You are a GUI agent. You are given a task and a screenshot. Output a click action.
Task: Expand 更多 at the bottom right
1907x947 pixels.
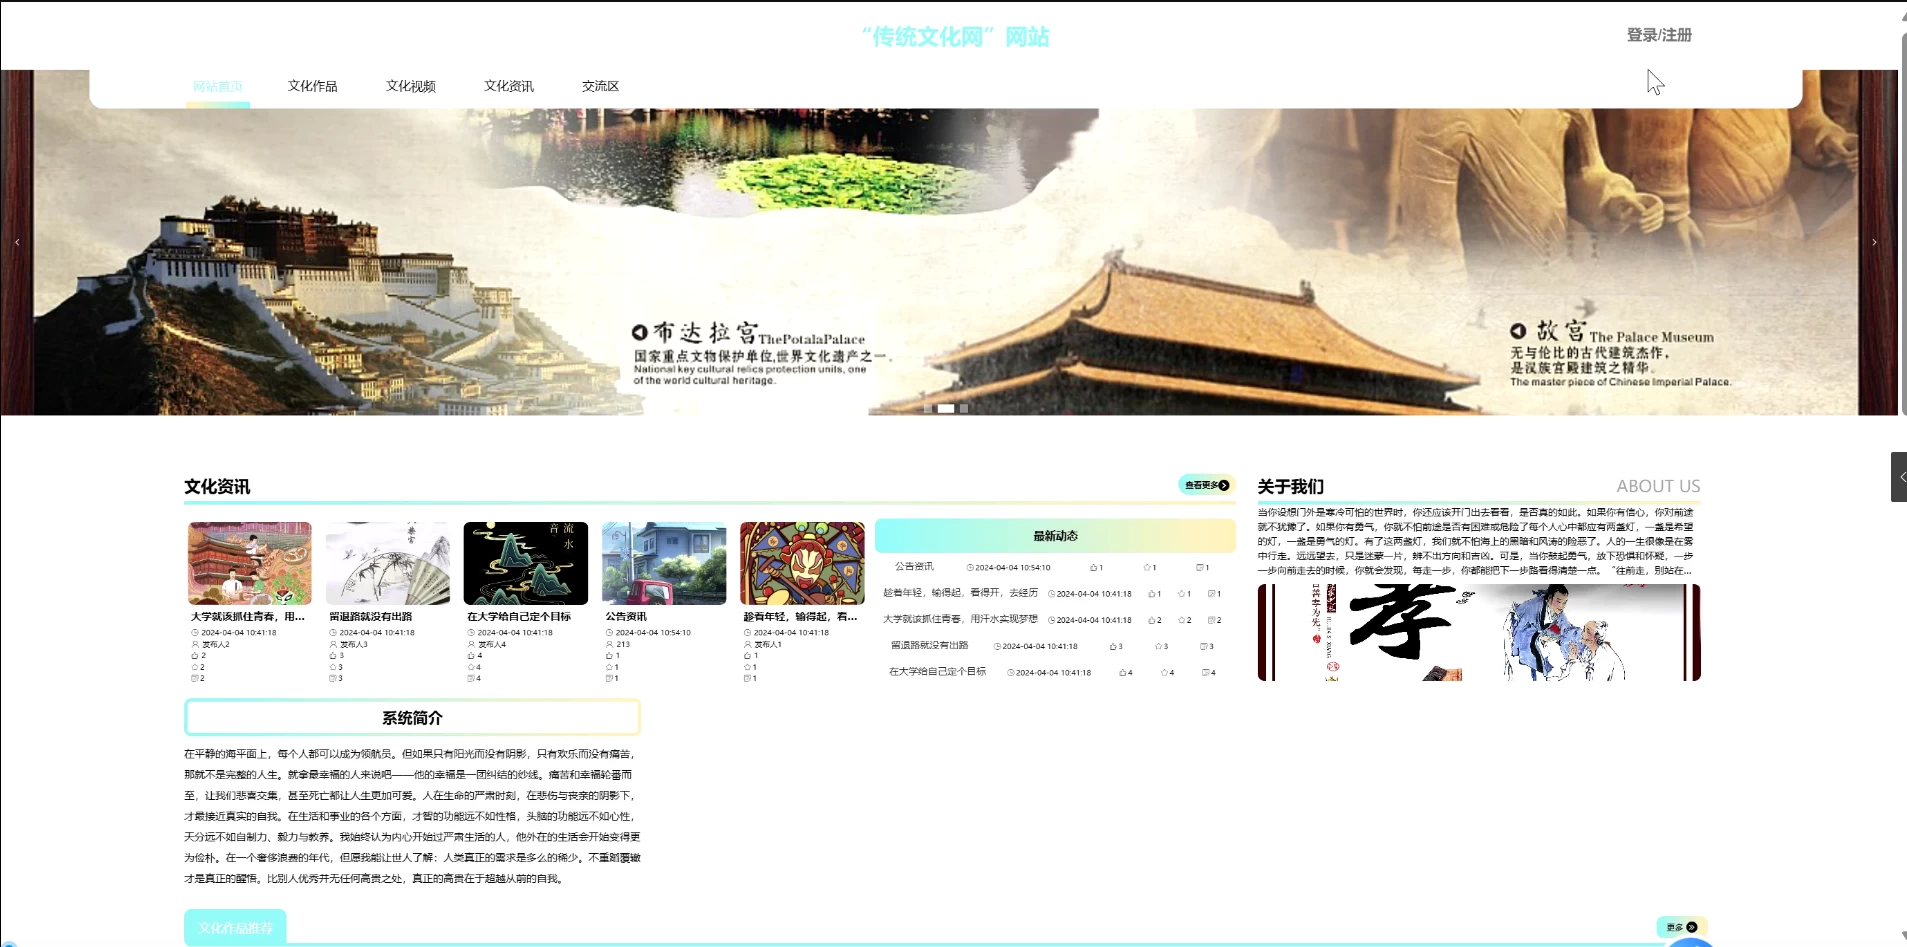(1683, 926)
